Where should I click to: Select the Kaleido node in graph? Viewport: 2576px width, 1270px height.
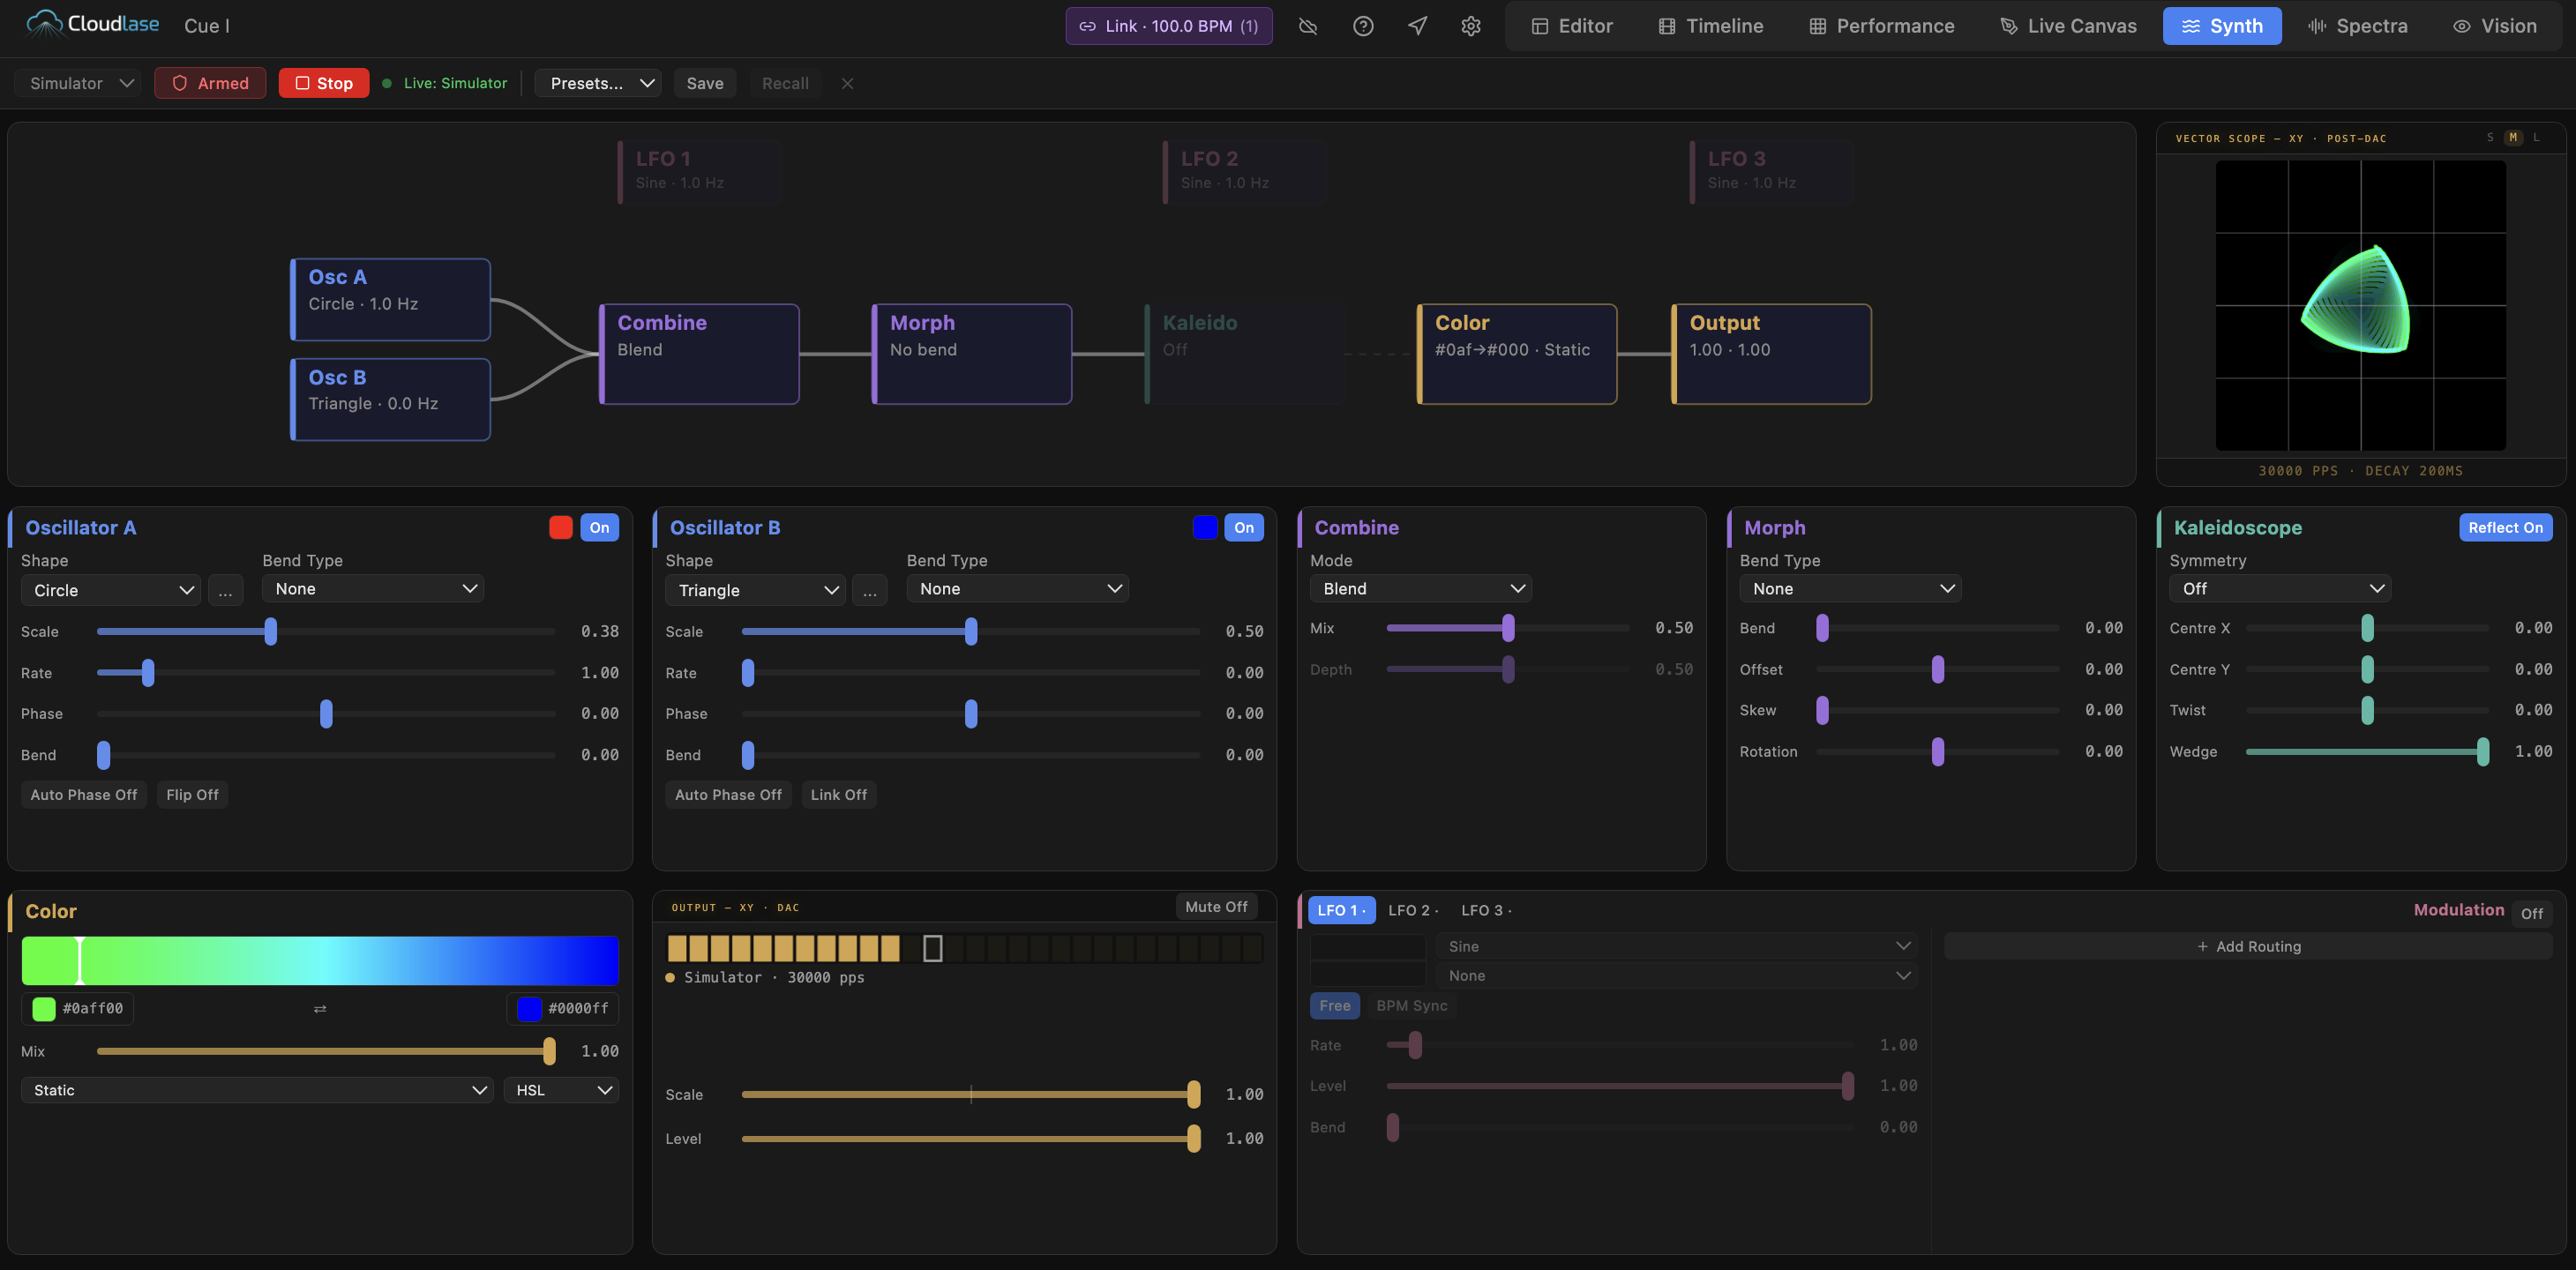[1244, 354]
